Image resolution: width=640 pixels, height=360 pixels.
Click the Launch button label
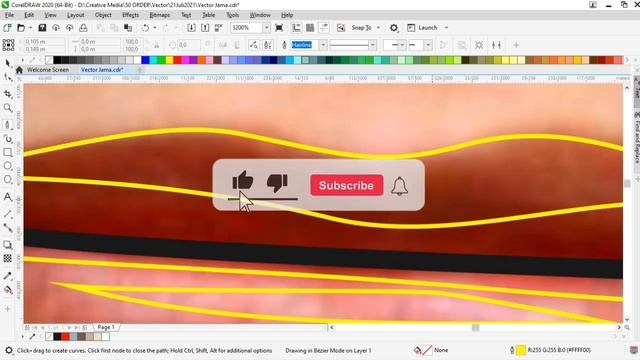(x=428, y=28)
